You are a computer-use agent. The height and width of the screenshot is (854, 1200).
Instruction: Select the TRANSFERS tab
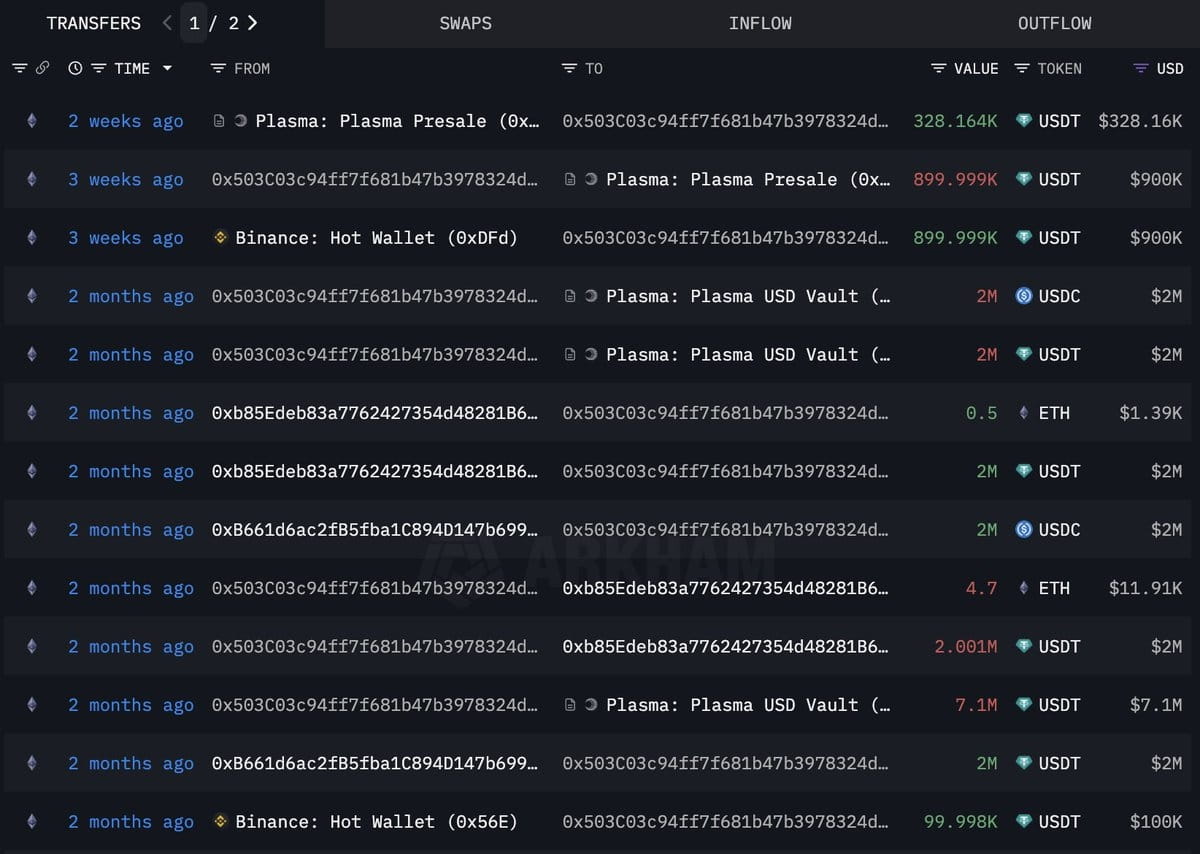tap(93, 23)
